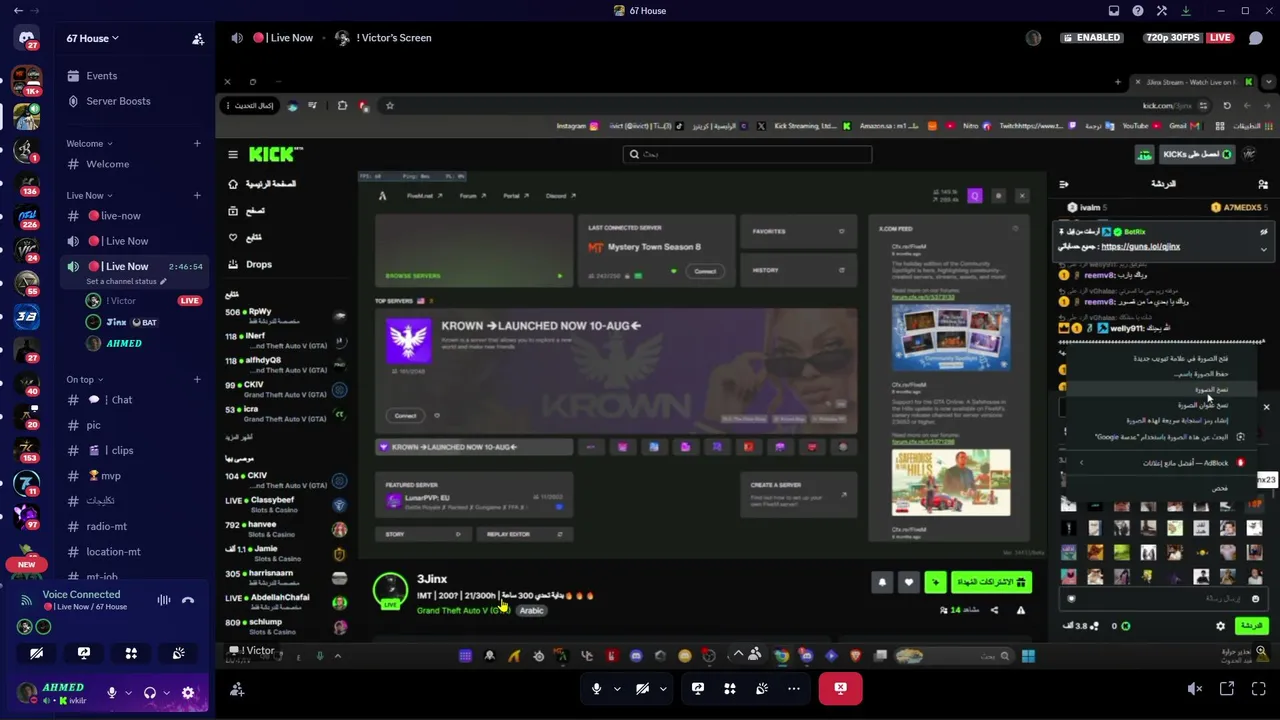1280x720 pixels.
Task: Click the download icon in Discord title bar
Action: coord(1186,11)
